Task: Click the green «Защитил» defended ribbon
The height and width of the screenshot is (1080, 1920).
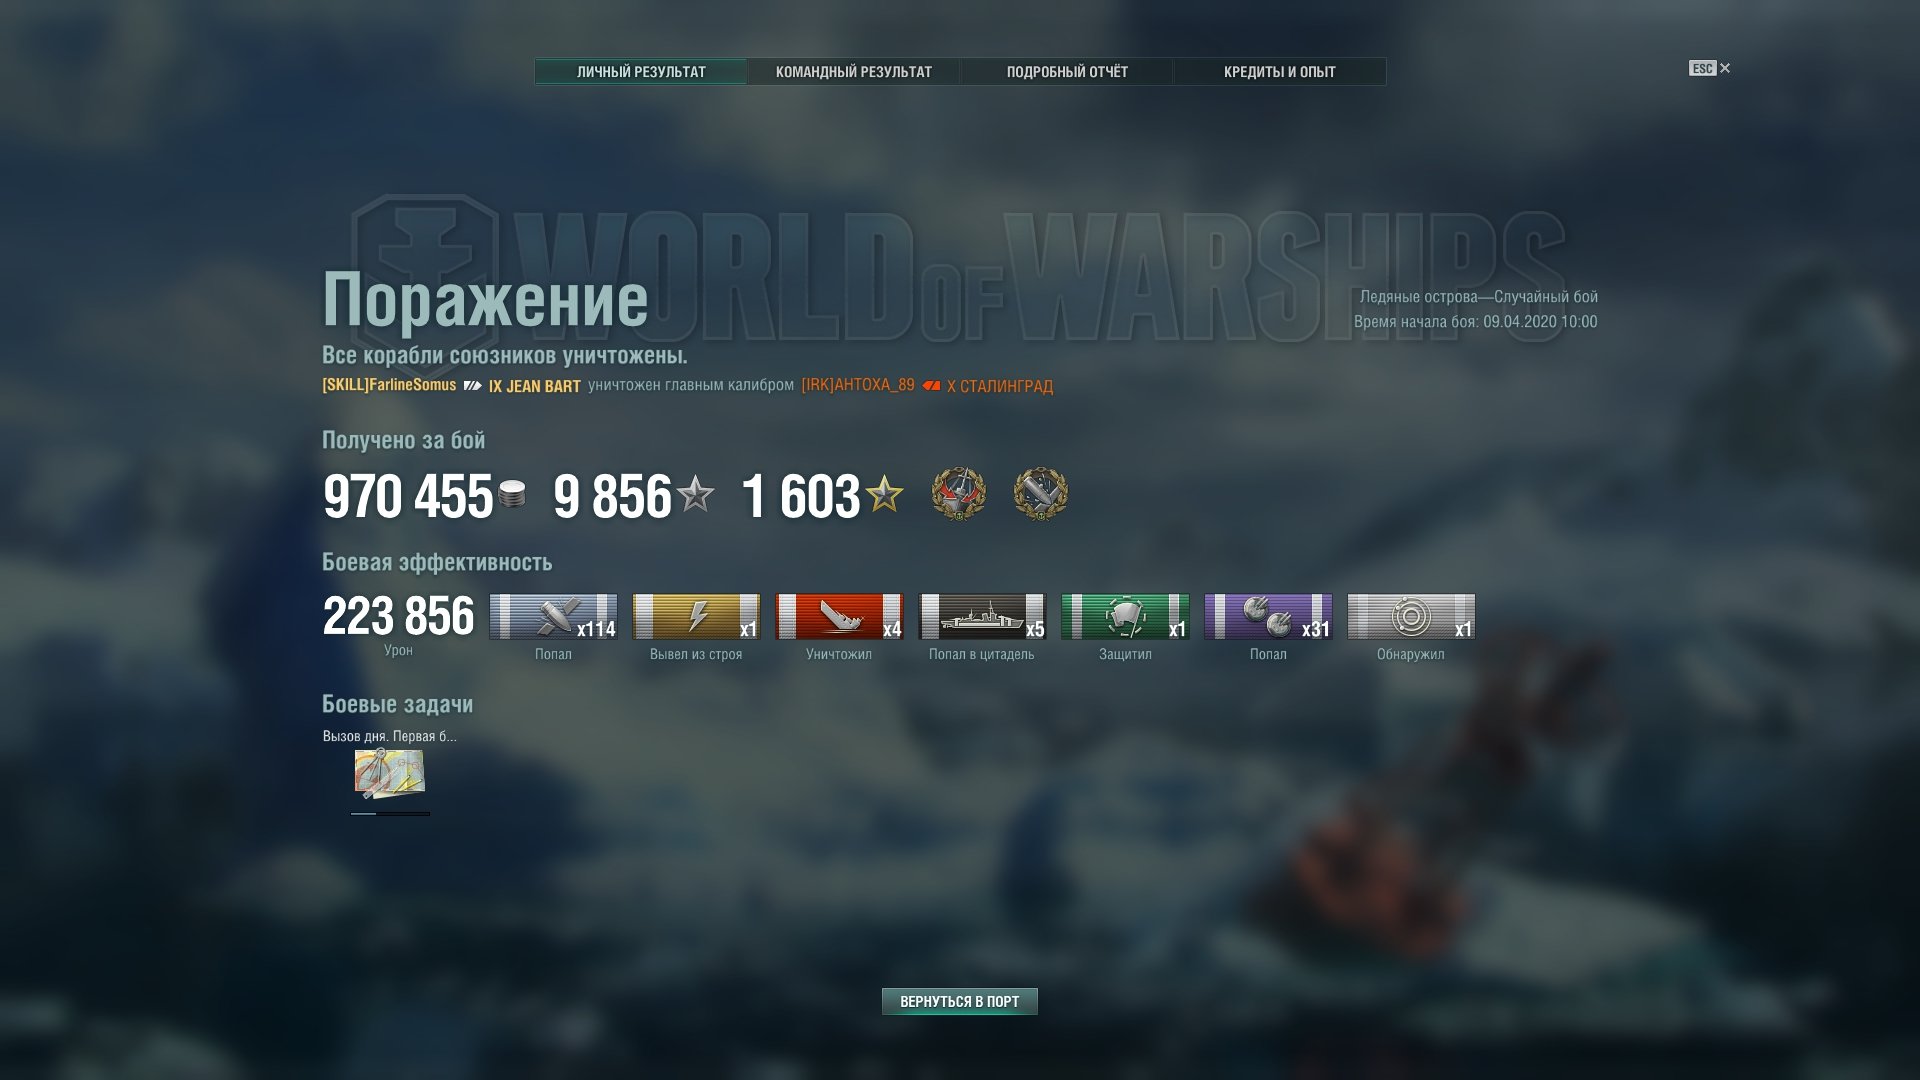Action: click(1125, 616)
